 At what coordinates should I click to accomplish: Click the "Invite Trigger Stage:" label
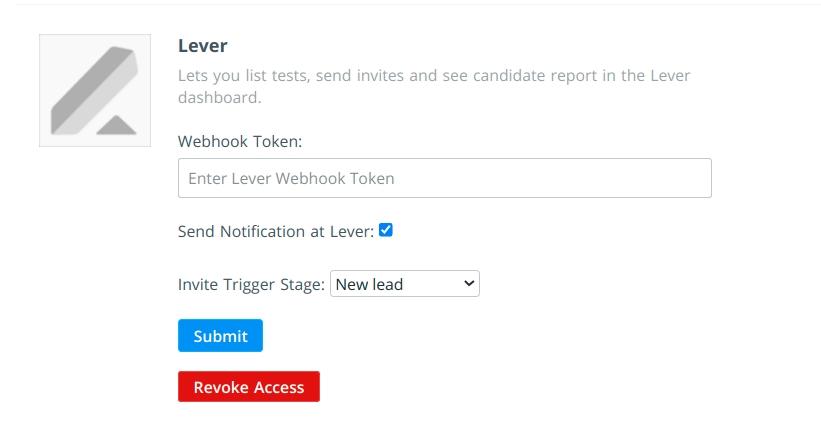pyautogui.click(x=251, y=284)
